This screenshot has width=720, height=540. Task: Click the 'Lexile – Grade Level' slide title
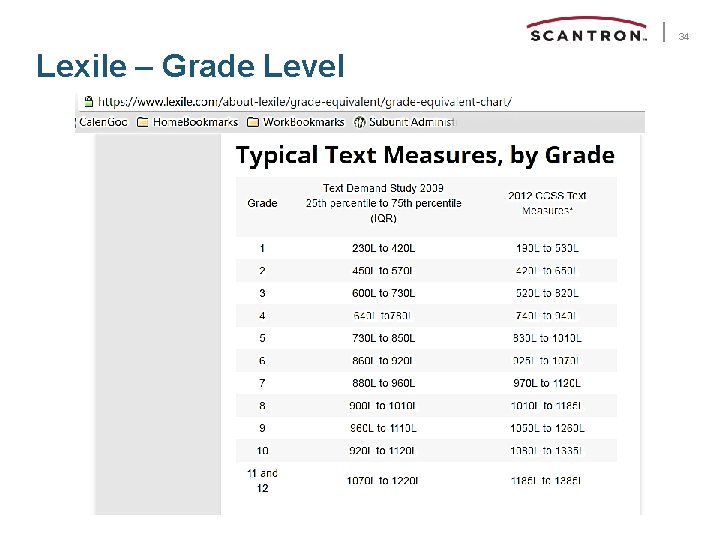pyautogui.click(x=190, y=66)
